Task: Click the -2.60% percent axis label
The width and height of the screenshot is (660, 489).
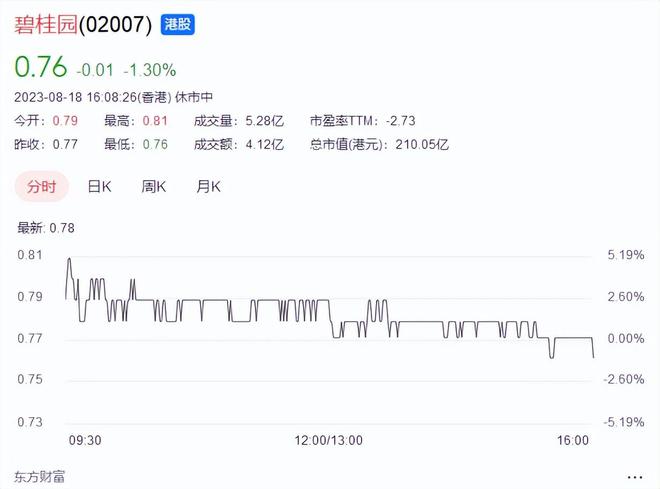Action: tap(623, 379)
